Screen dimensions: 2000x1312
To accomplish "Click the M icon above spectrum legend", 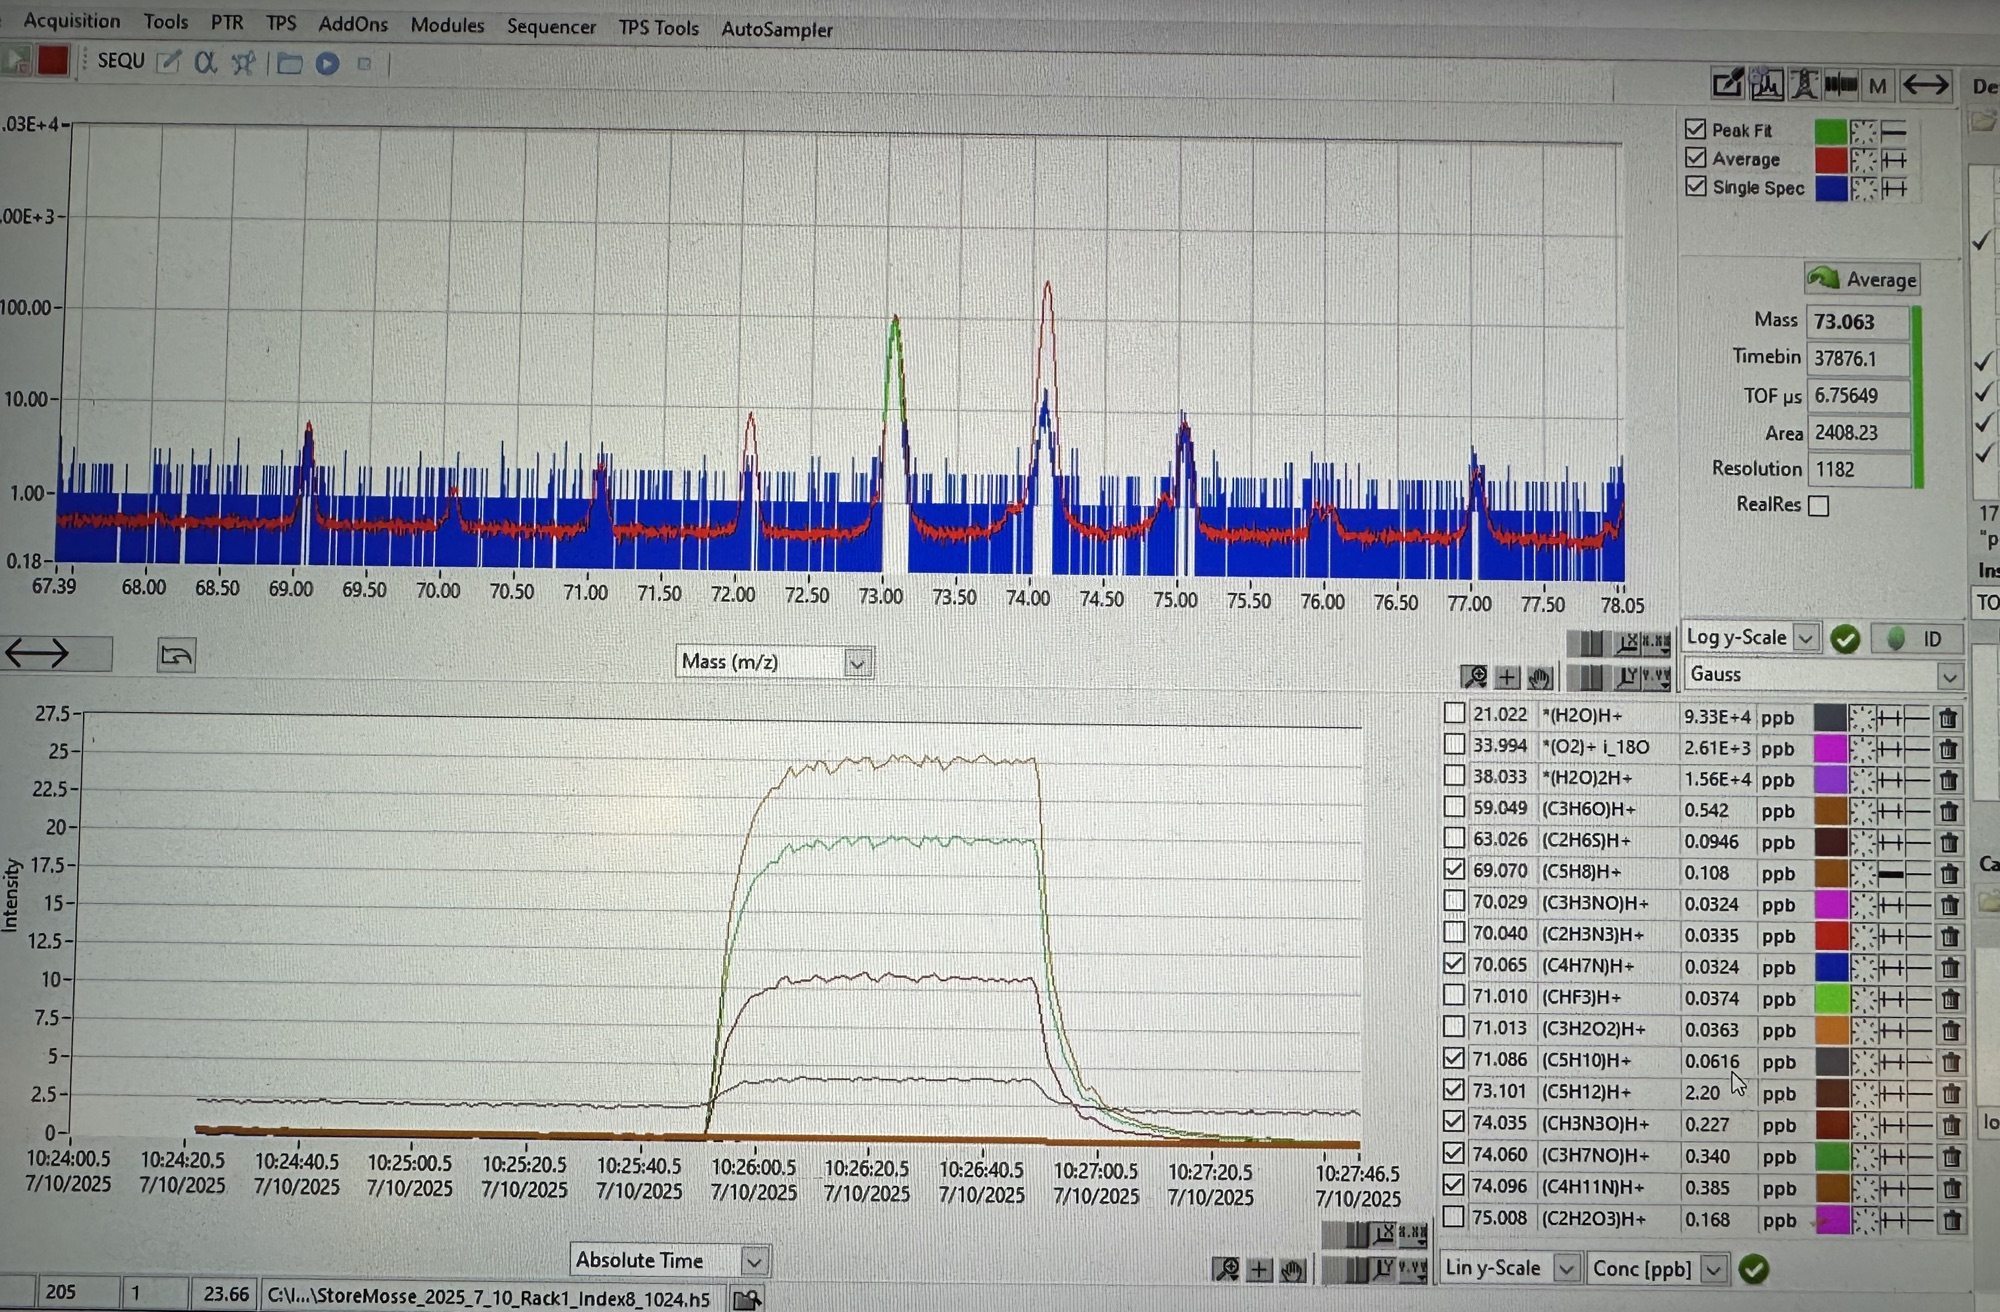I will pos(1877,86).
